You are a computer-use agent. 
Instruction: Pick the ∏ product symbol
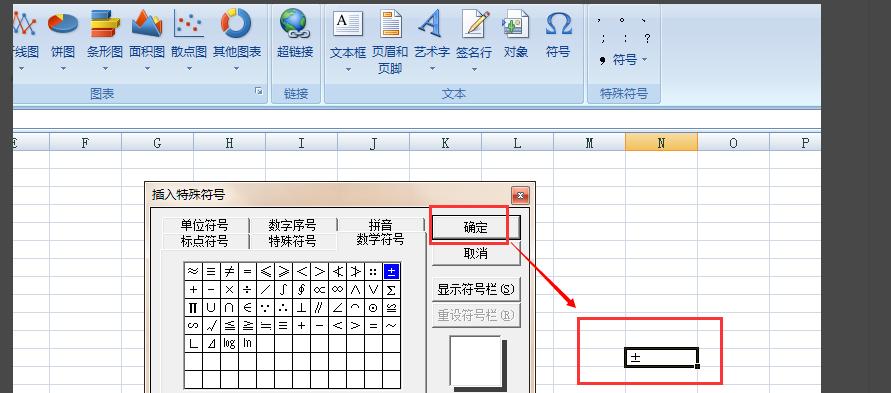point(193,307)
